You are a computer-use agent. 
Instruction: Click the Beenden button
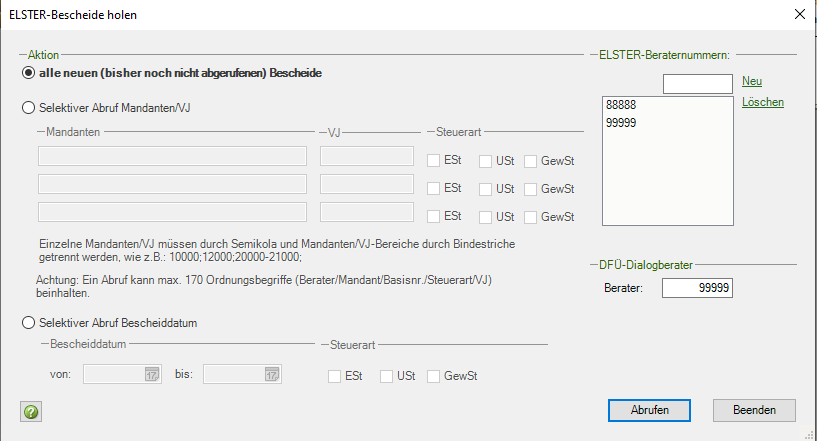(x=754, y=410)
